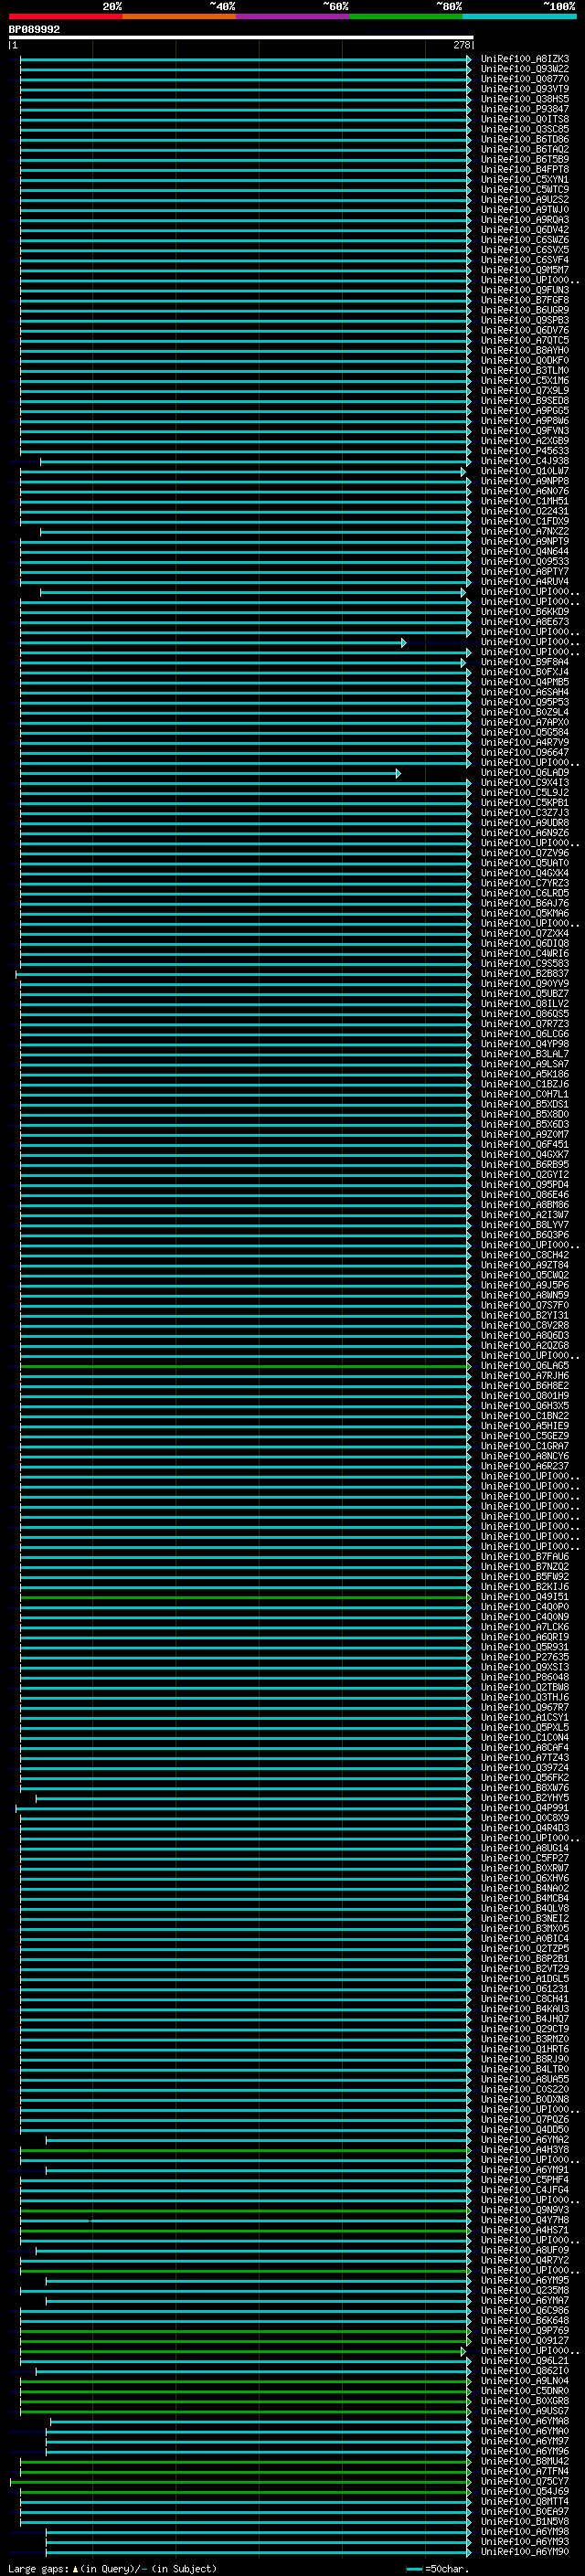Screen dimensions: 585x2576
Task: Click the red 20% identity legend bar
Action: pyautogui.click(x=65, y=16)
